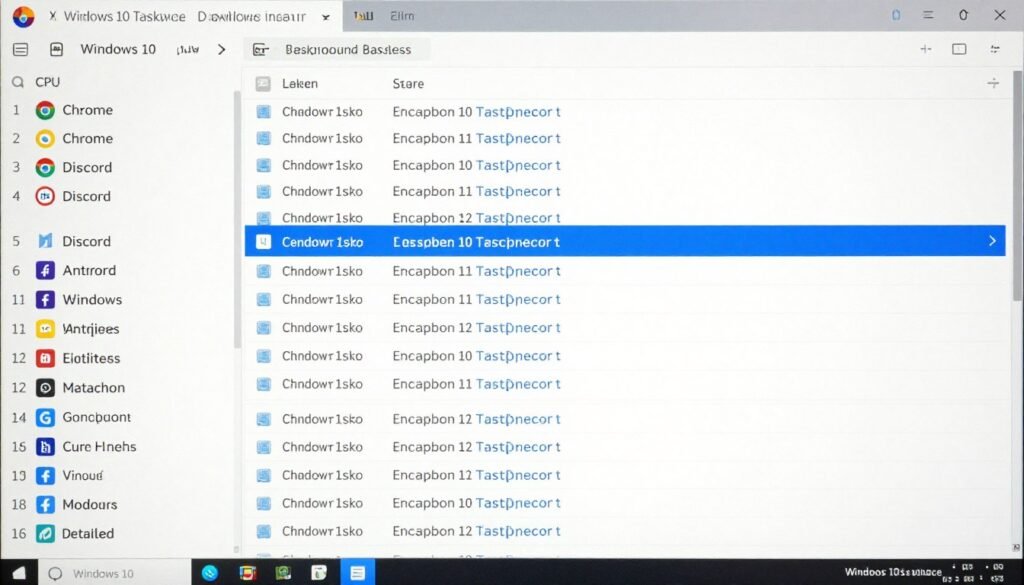Screen dimensions: 1024x585
Task: Expand the highlighted row using its right chevron
Action: click(991, 241)
